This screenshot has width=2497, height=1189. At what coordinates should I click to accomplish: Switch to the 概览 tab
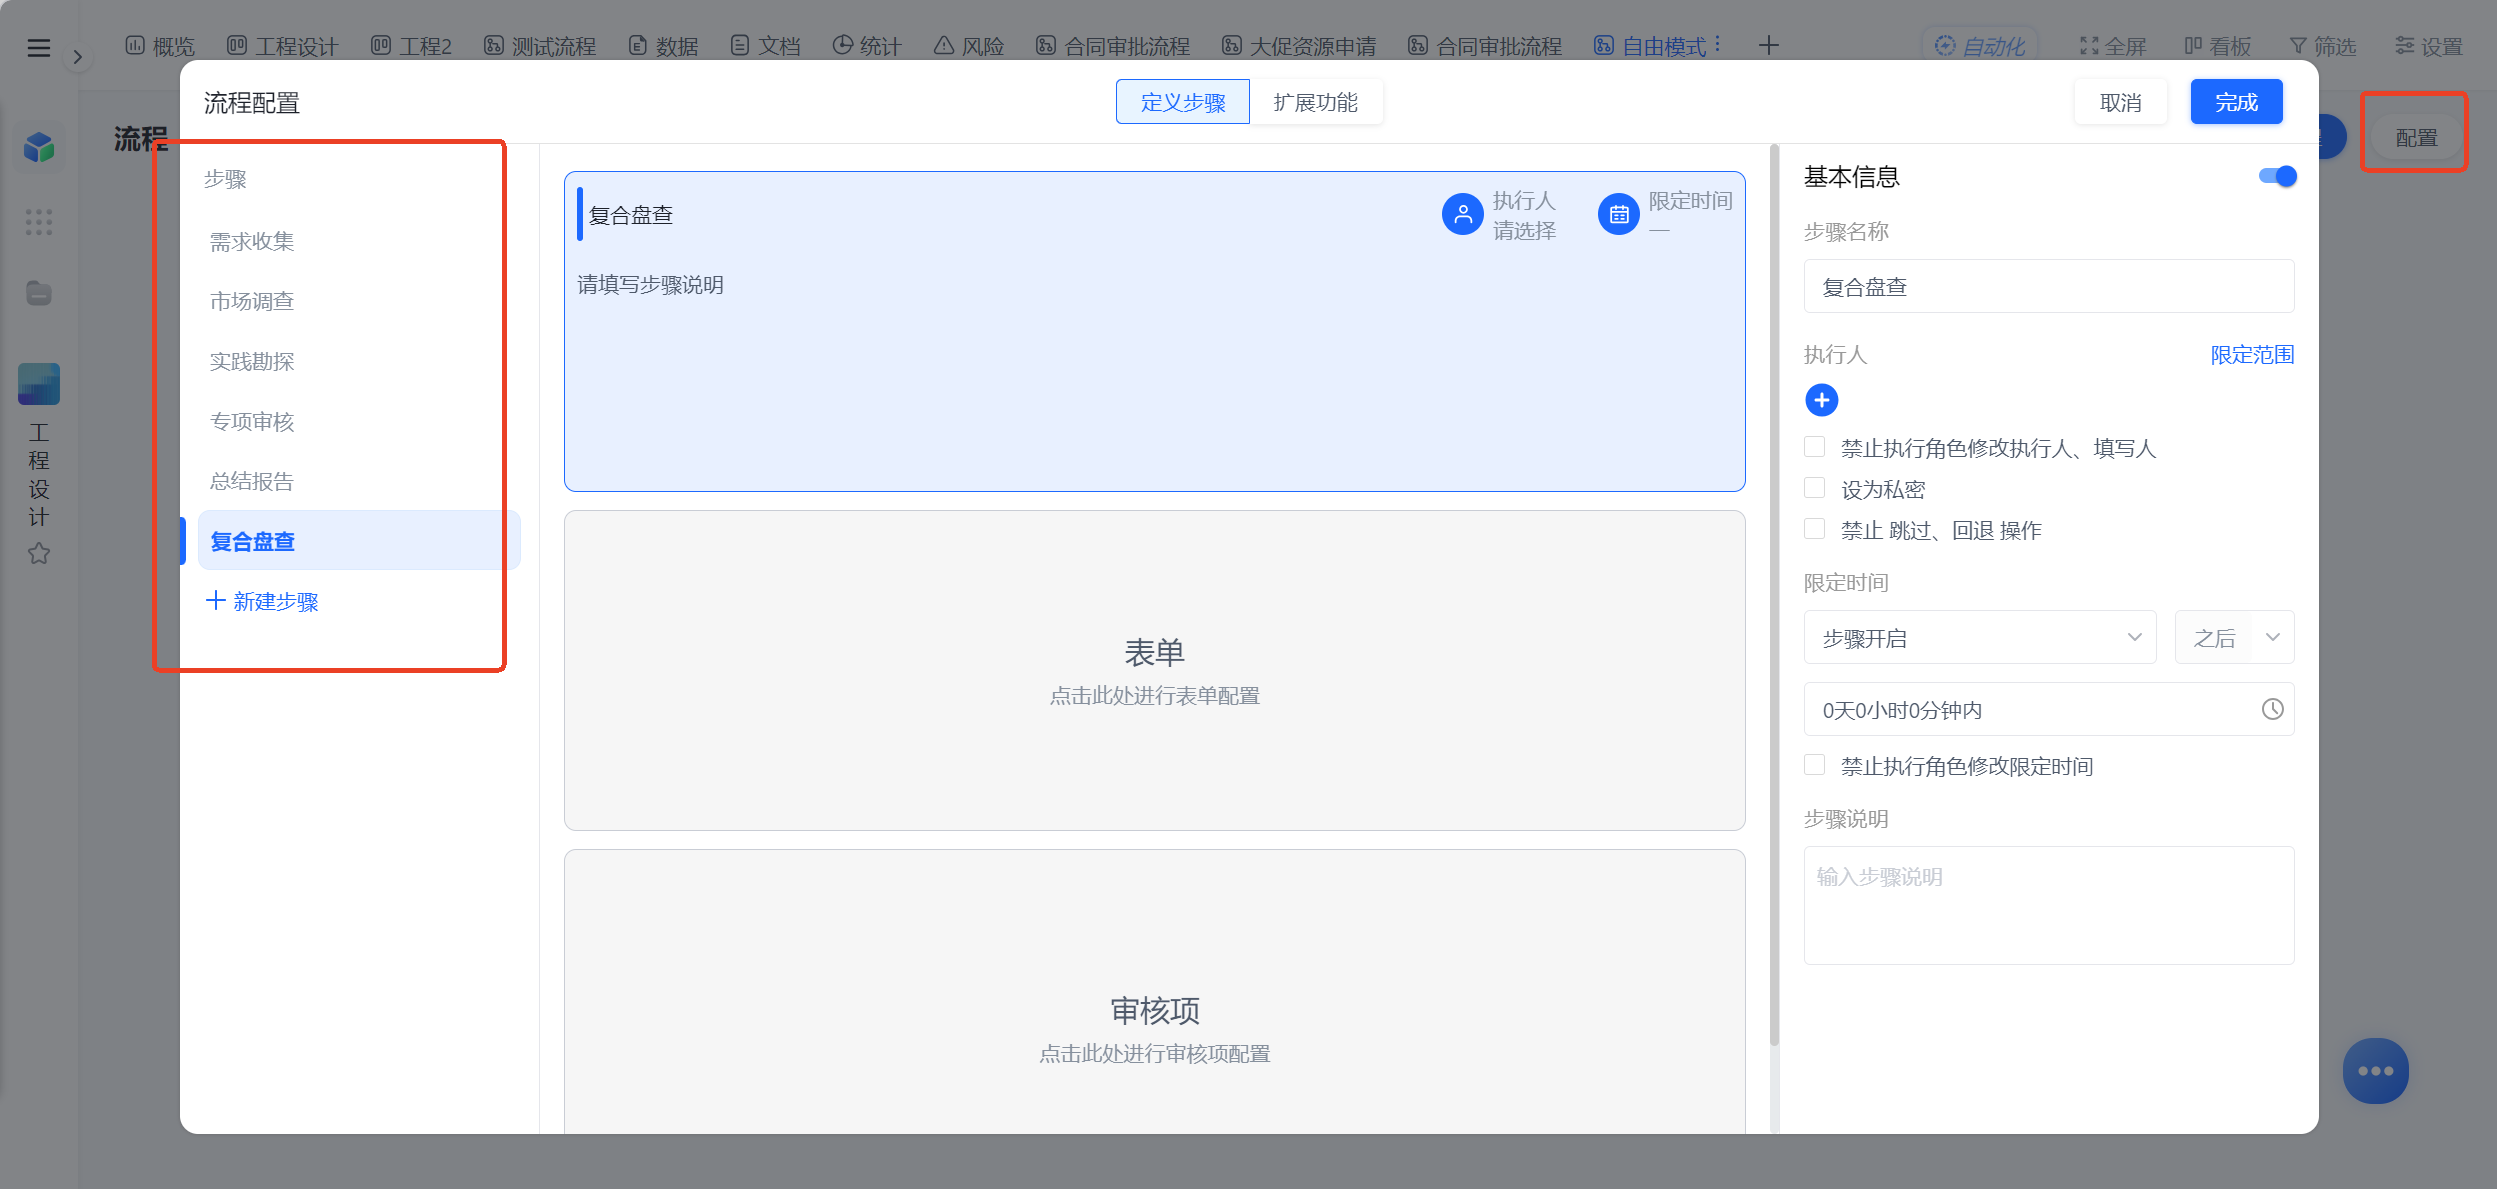pyautogui.click(x=160, y=46)
